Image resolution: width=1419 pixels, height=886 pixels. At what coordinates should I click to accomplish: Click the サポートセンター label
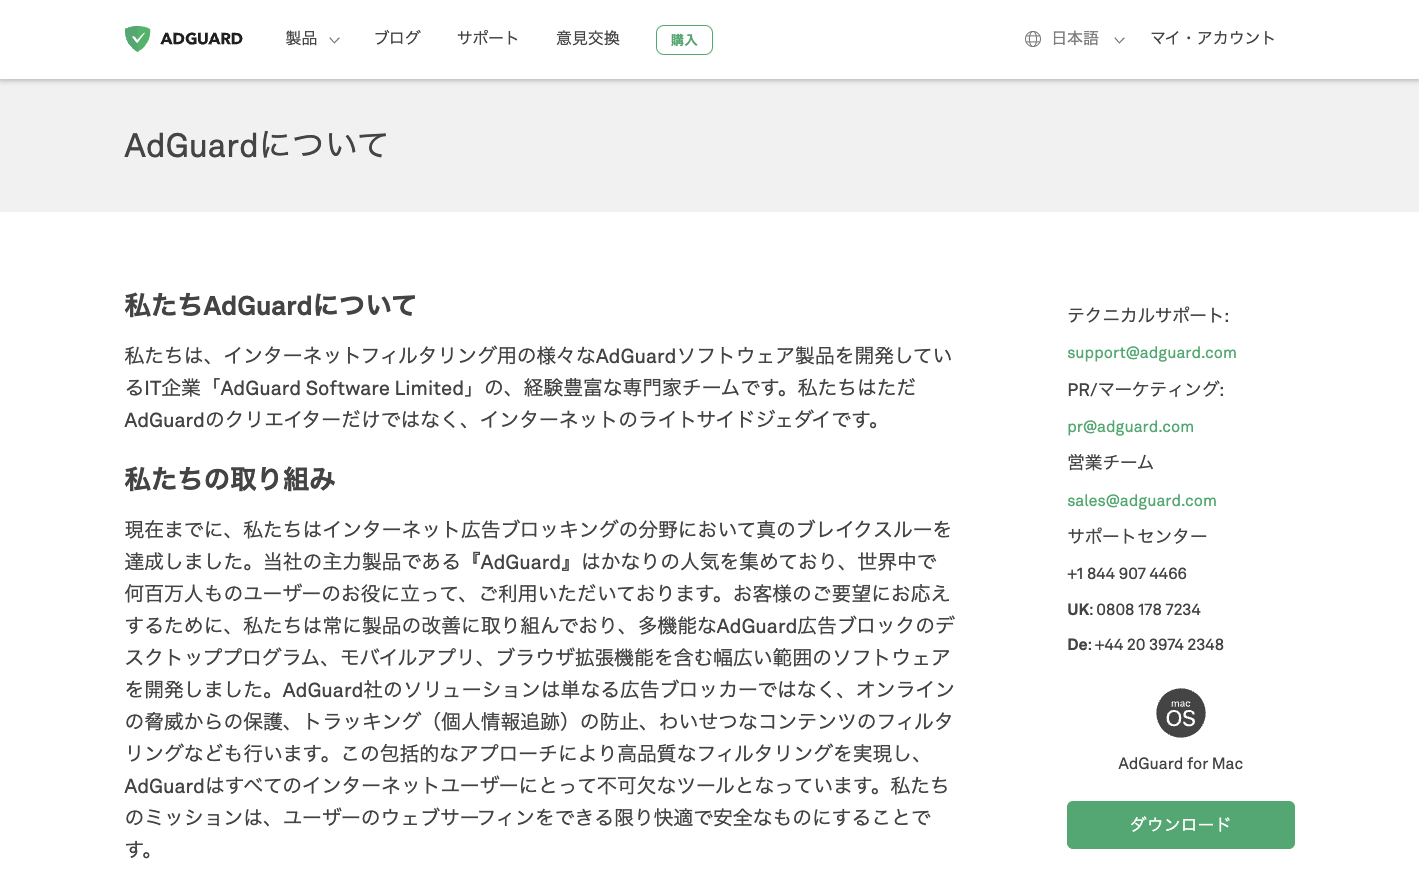pos(1137,536)
